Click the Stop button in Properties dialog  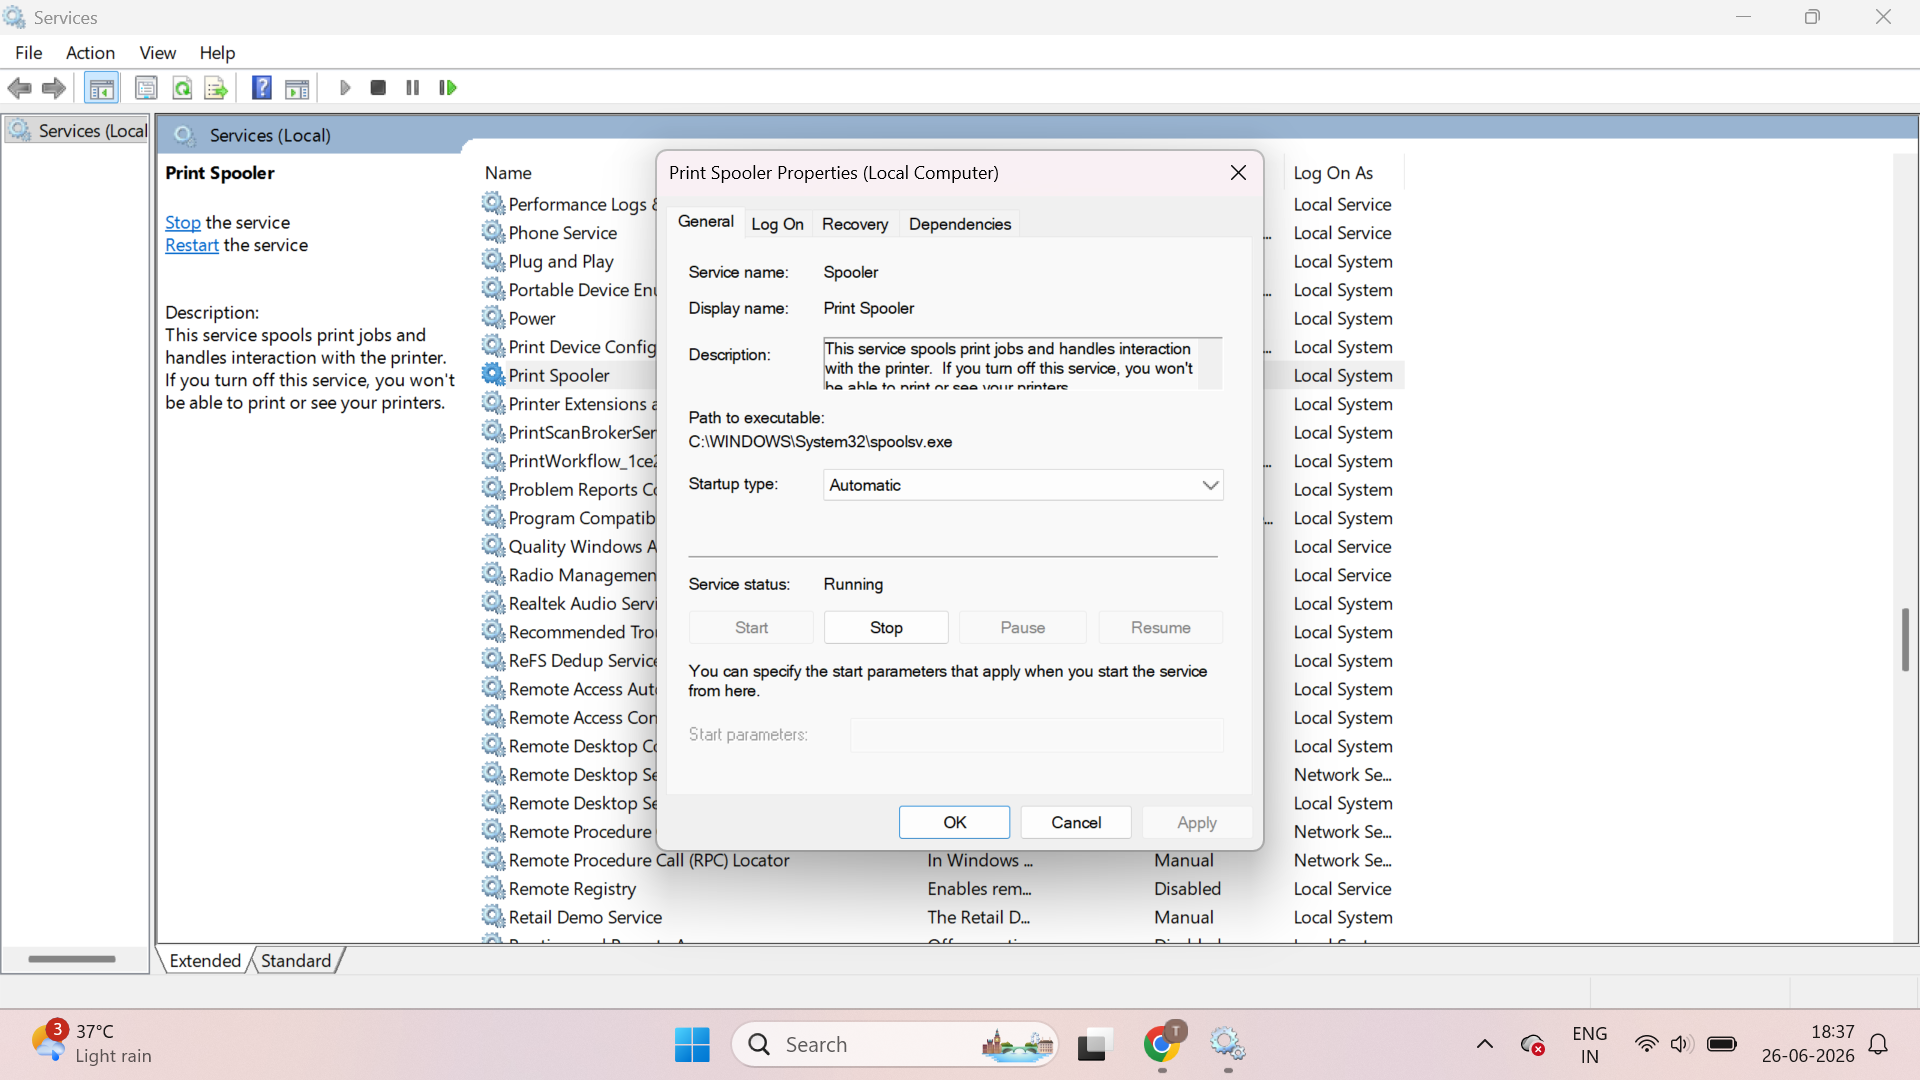click(x=886, y=628)
